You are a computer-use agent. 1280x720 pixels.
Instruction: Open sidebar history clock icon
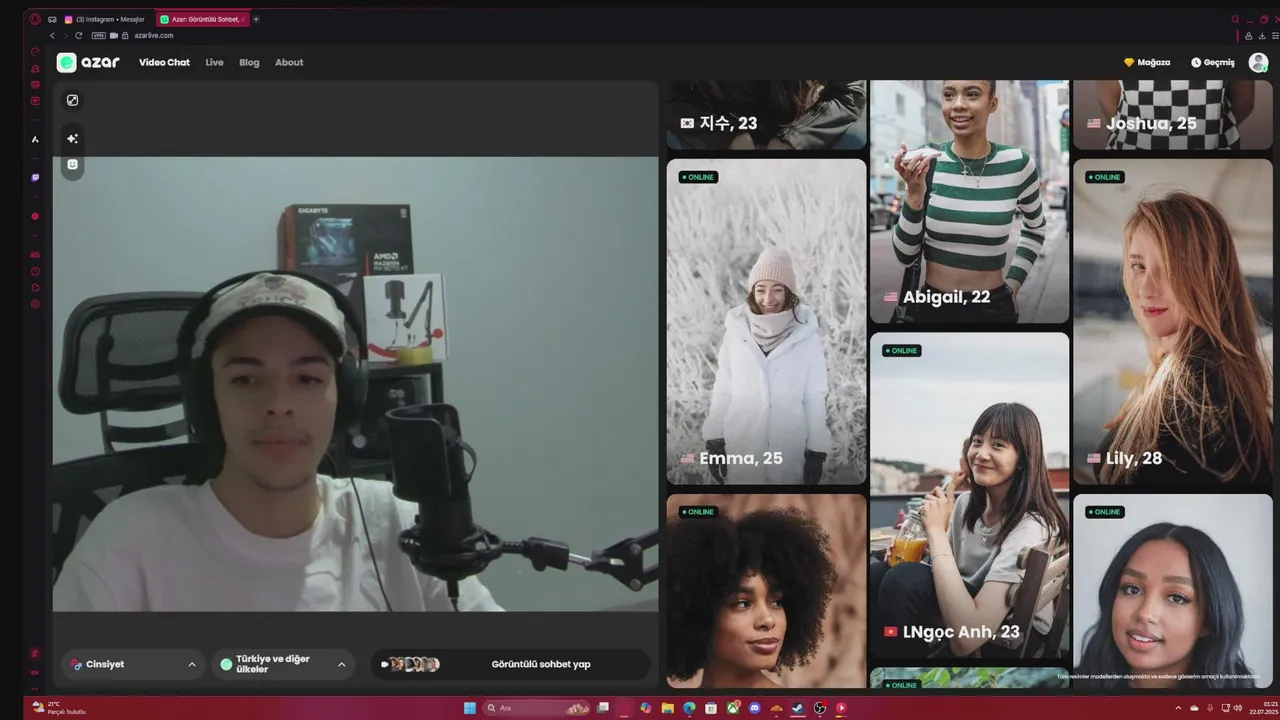point(35,271)
